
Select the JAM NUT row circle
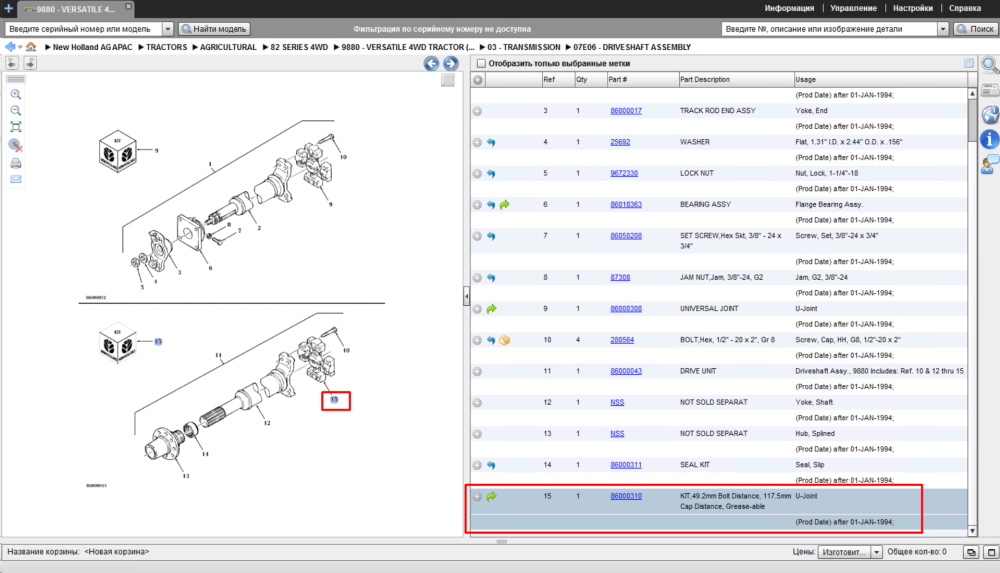pyautogui.click(x=477, y=278)
